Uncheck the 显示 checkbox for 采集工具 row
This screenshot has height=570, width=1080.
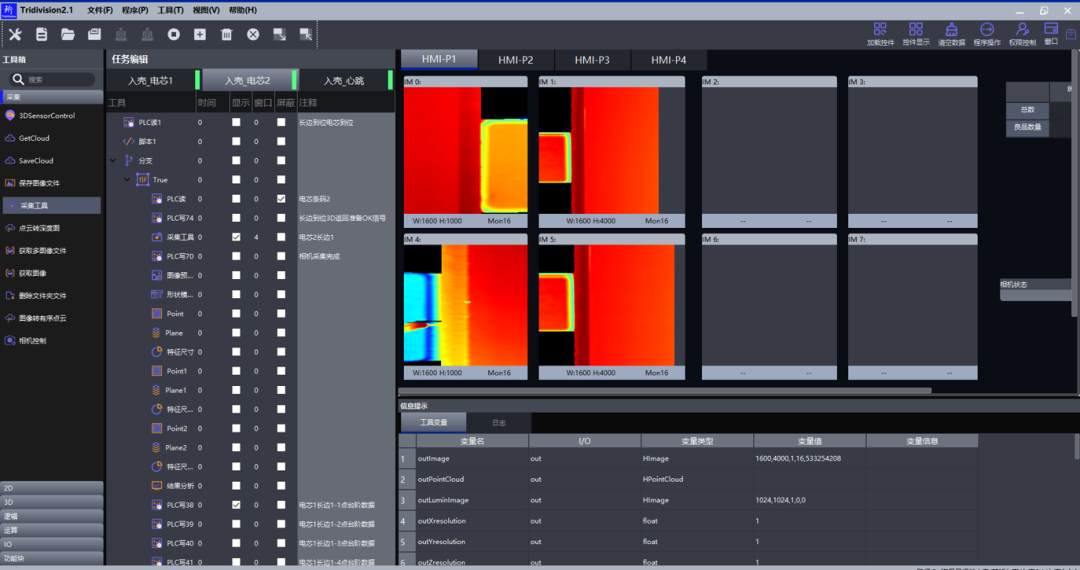coord(236,237)
